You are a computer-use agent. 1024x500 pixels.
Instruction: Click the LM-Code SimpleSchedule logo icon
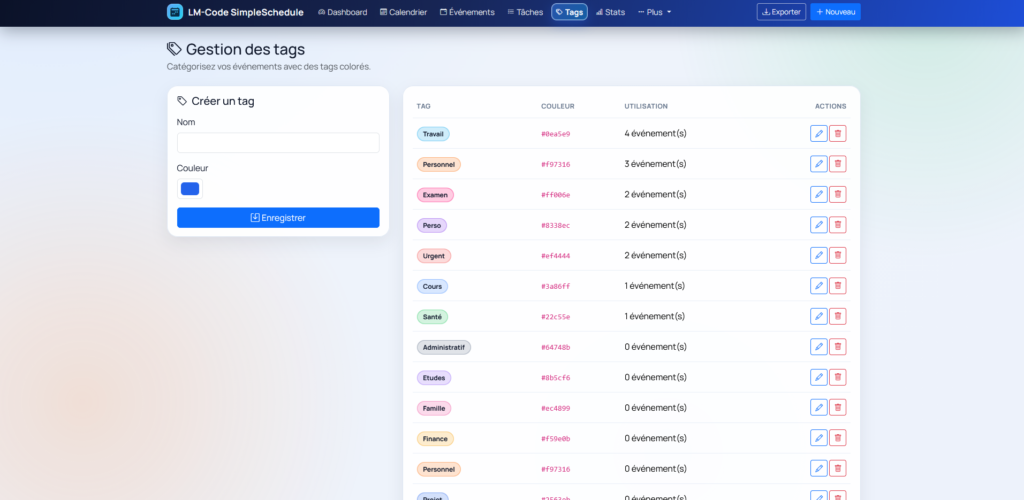175,12
